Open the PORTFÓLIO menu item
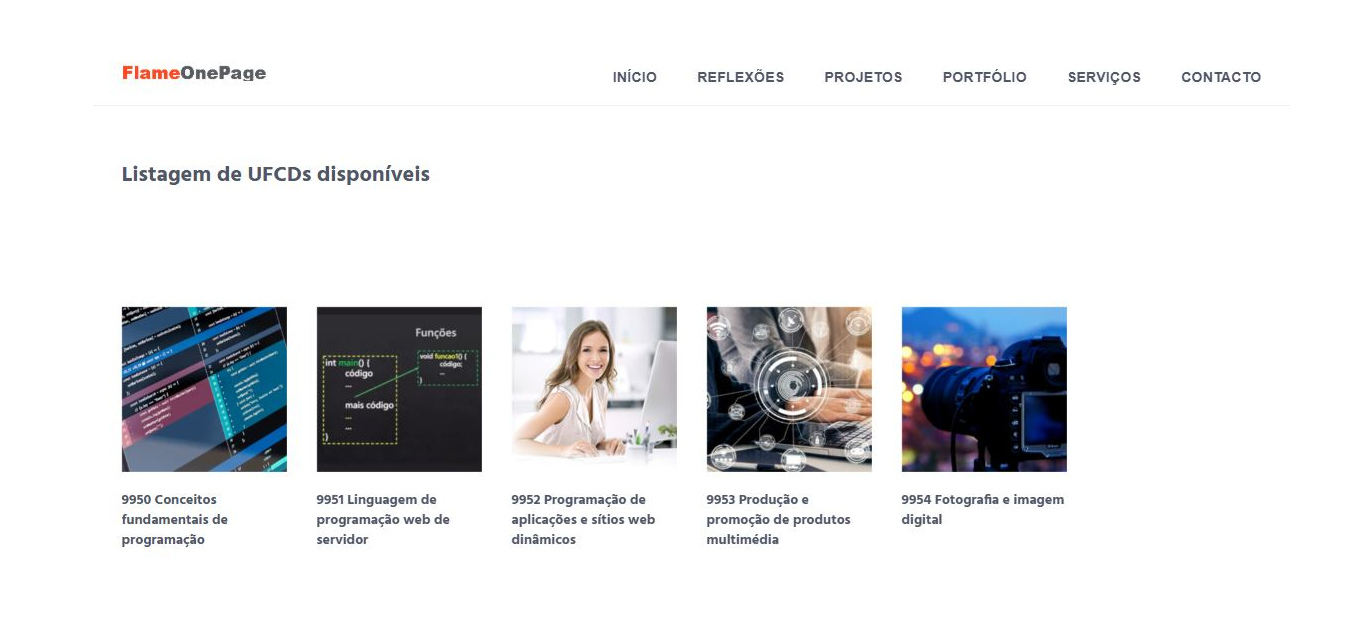This screenshot has height=642, width=1351. pos(985,77)
